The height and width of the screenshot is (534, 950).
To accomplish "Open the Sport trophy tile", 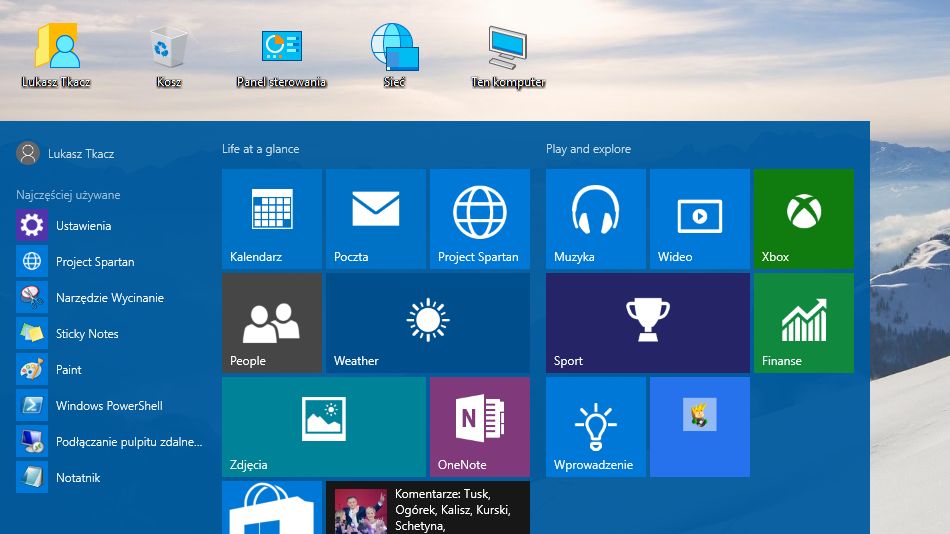I will click(648, 323).
